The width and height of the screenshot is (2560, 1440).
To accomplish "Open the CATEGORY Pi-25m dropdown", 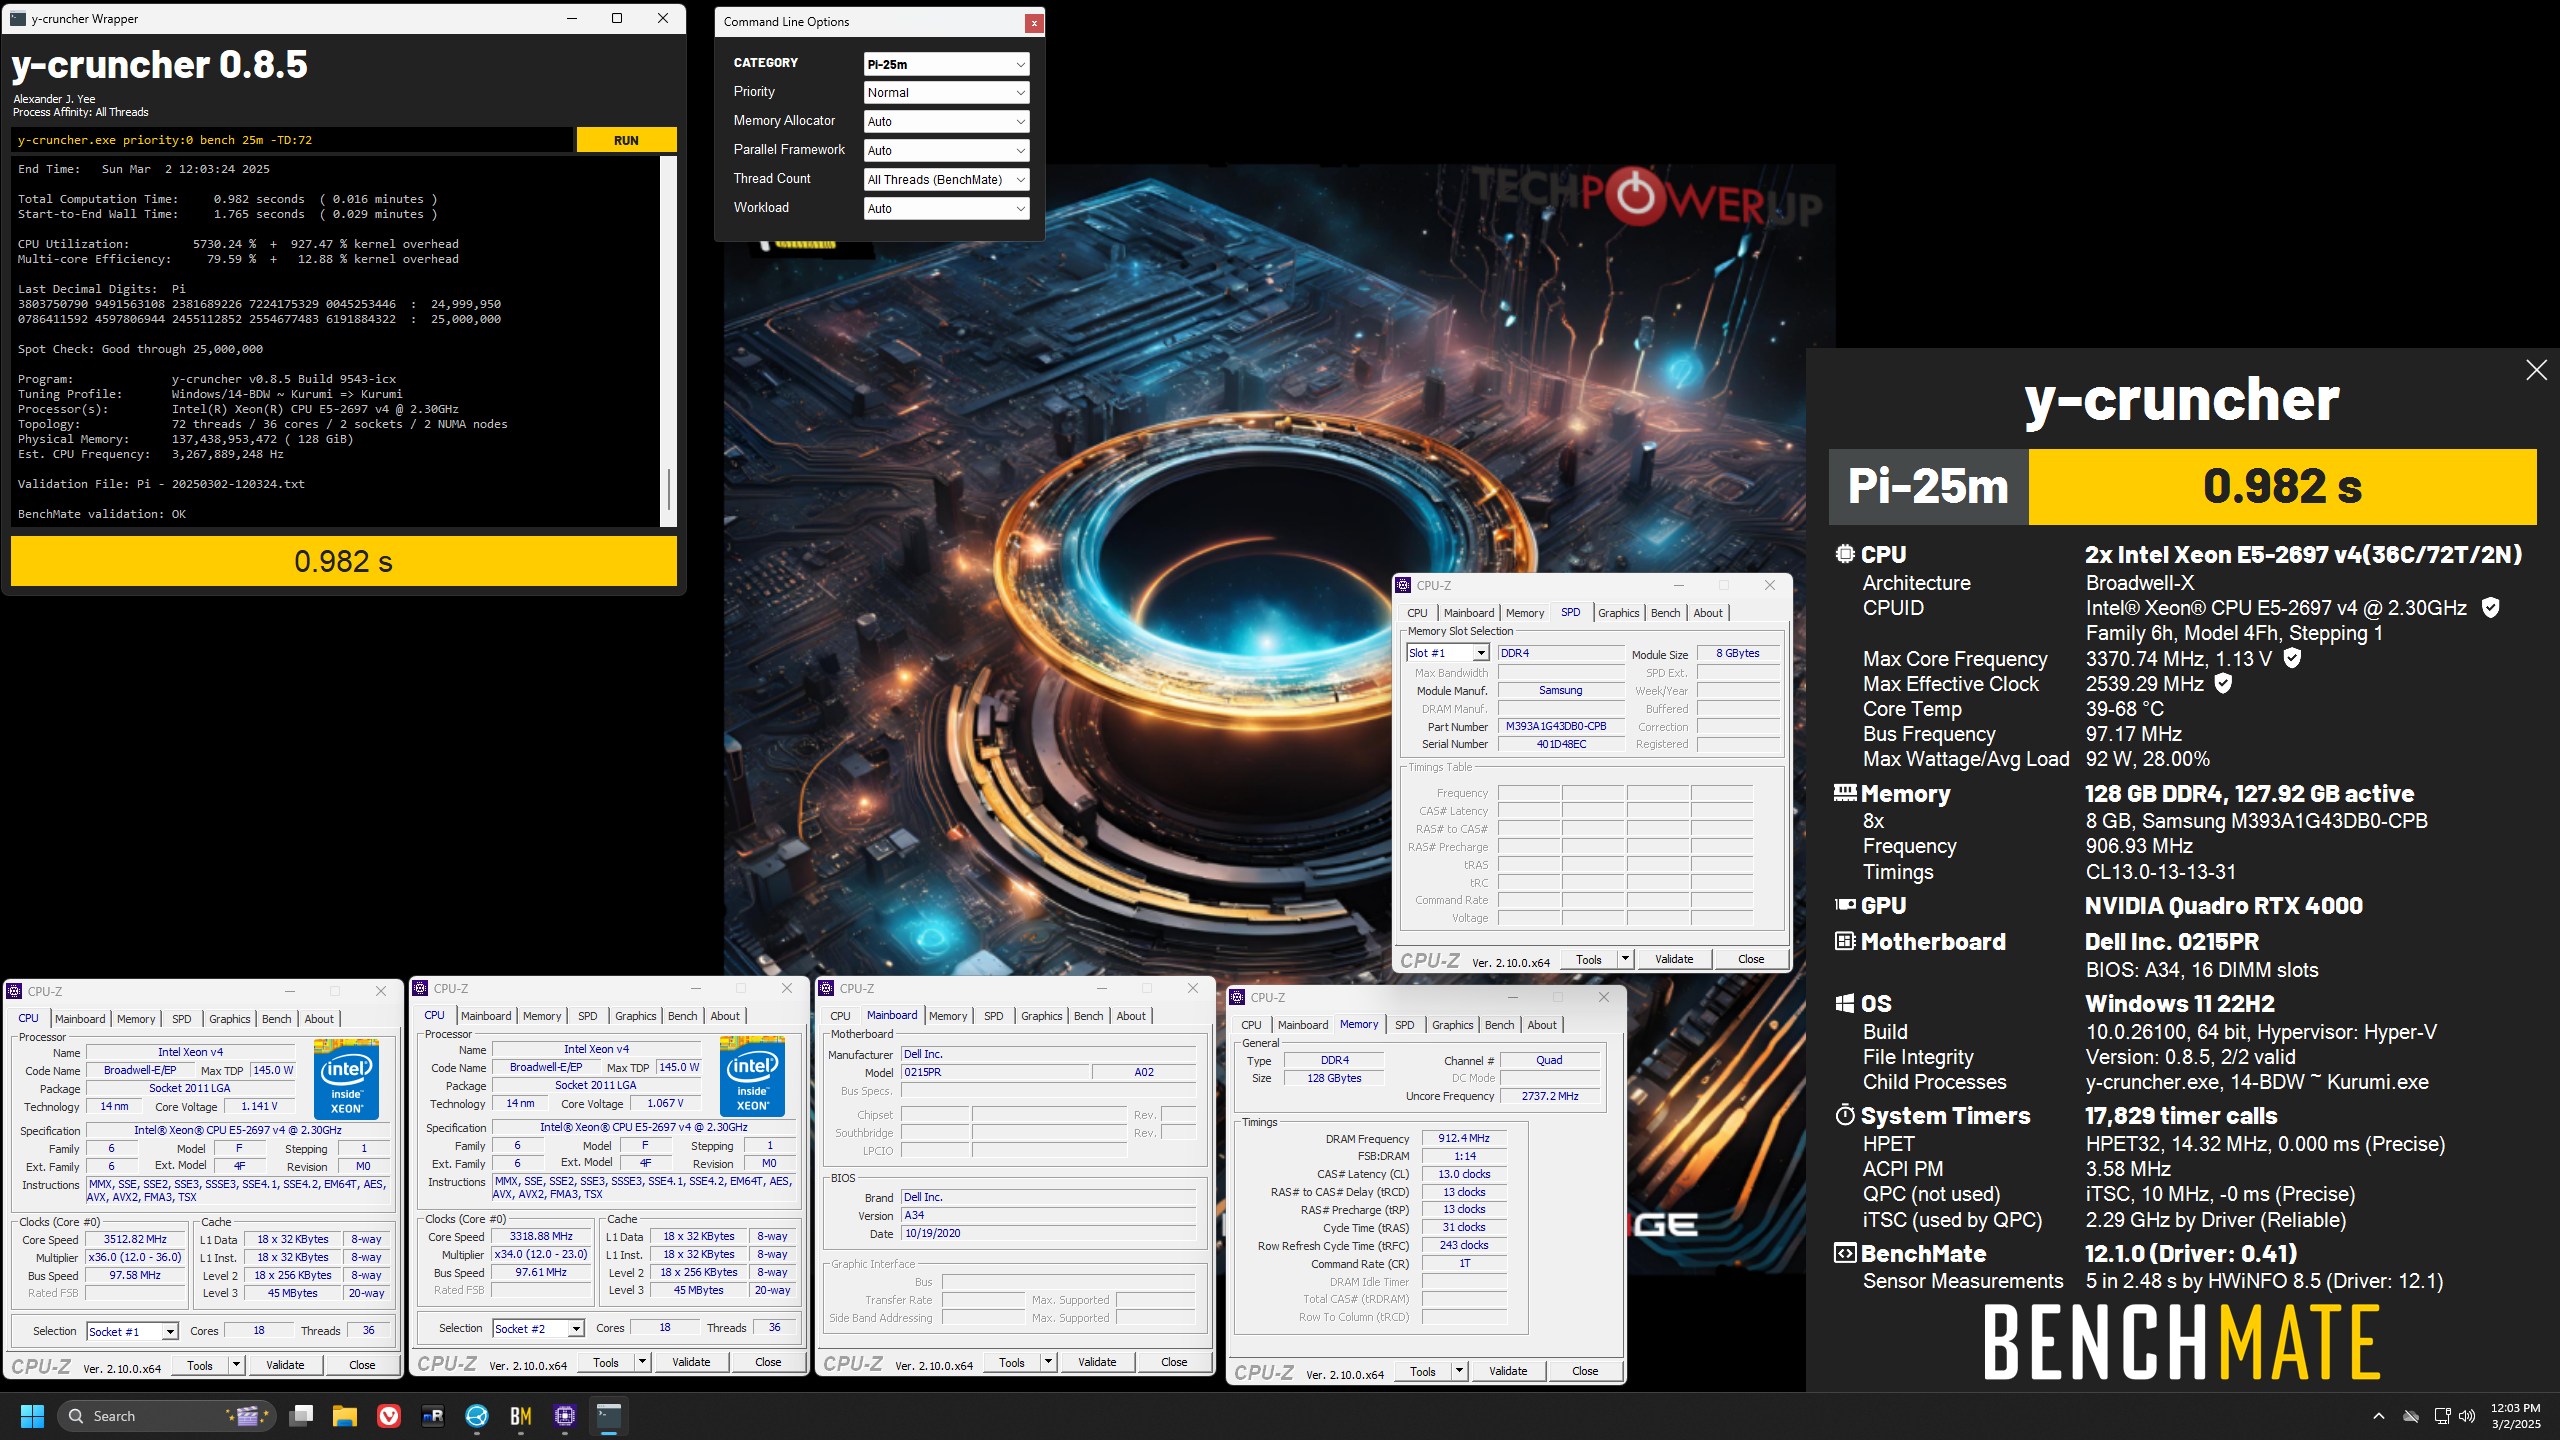I will (946, 64).
